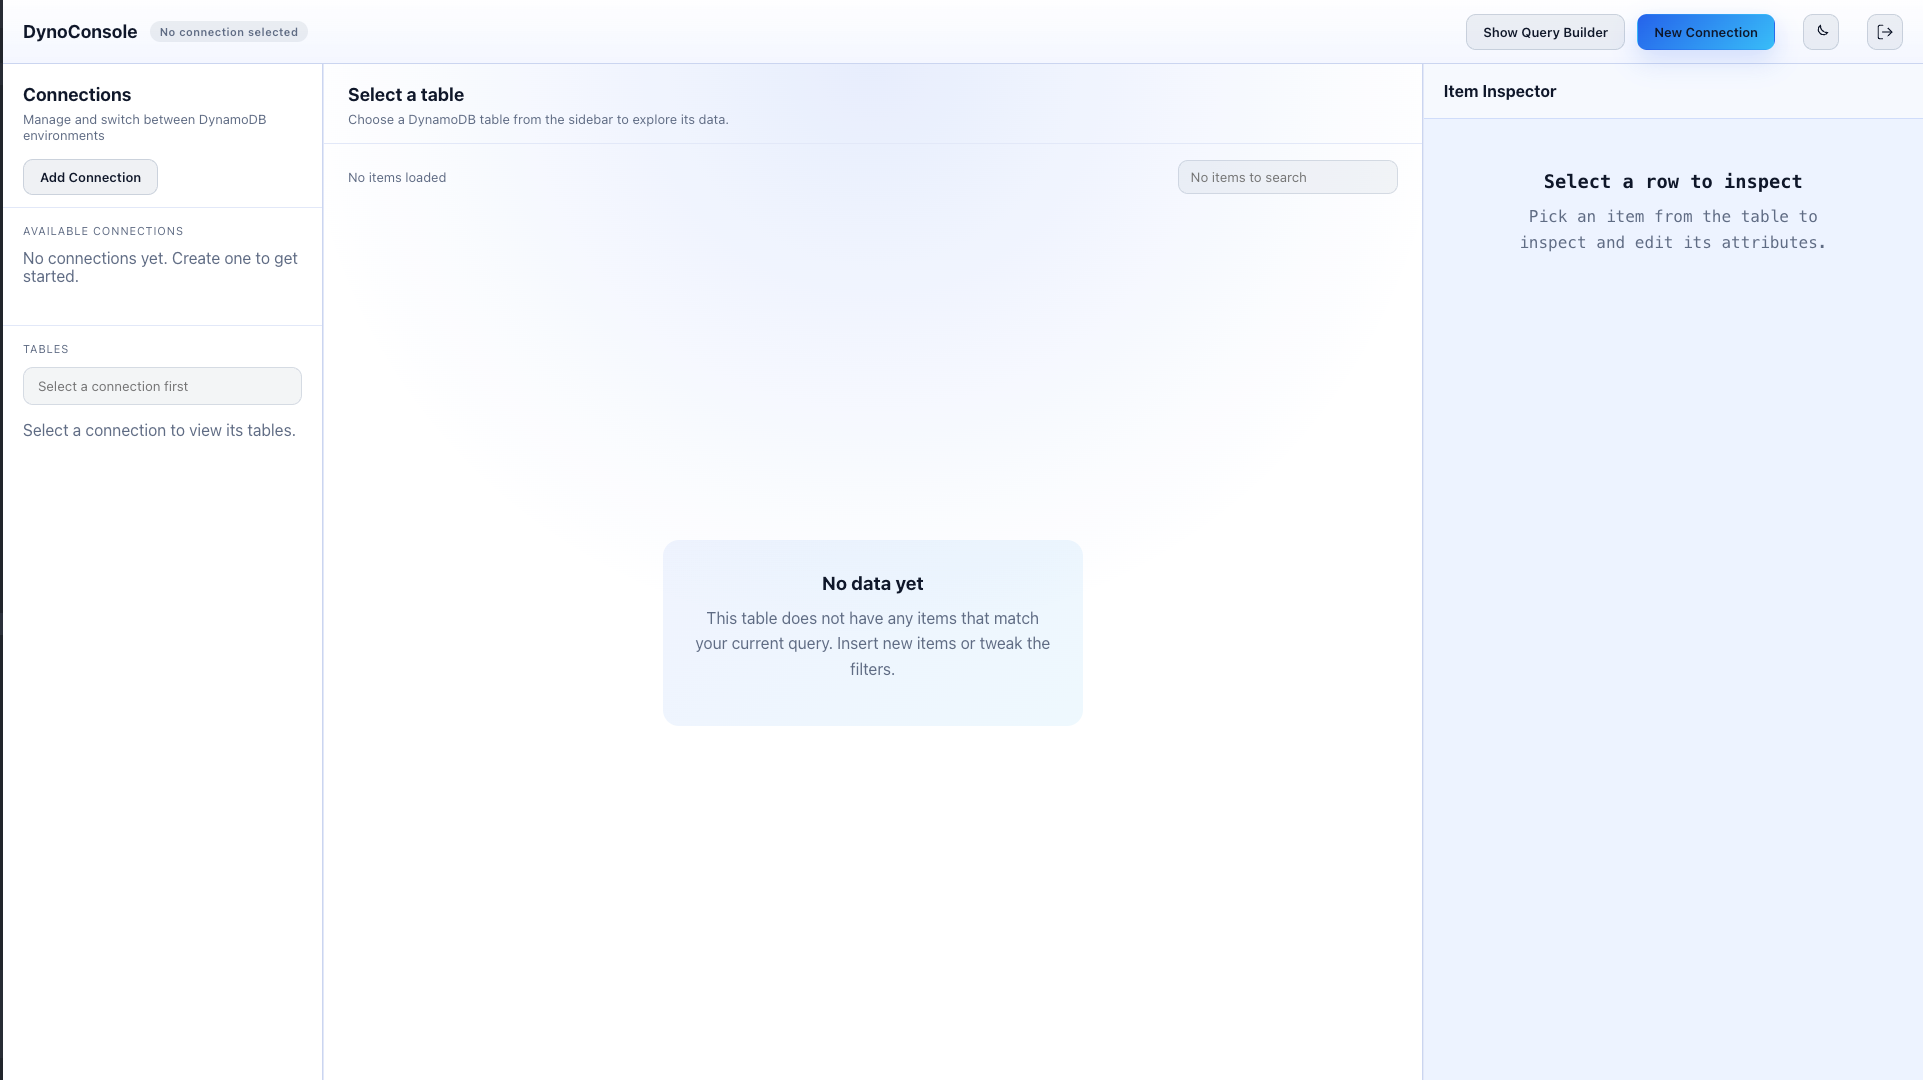This screenshot has width=1923, height=1080.
Task: Click the AVAILABLE CONNECTIONS section label
Action: point(103,231)
